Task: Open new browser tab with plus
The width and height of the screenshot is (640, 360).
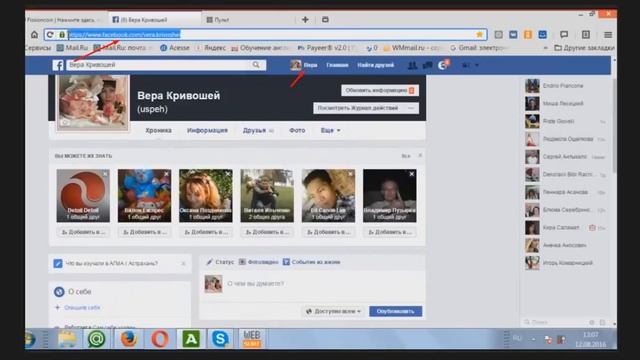Action: 305,20
